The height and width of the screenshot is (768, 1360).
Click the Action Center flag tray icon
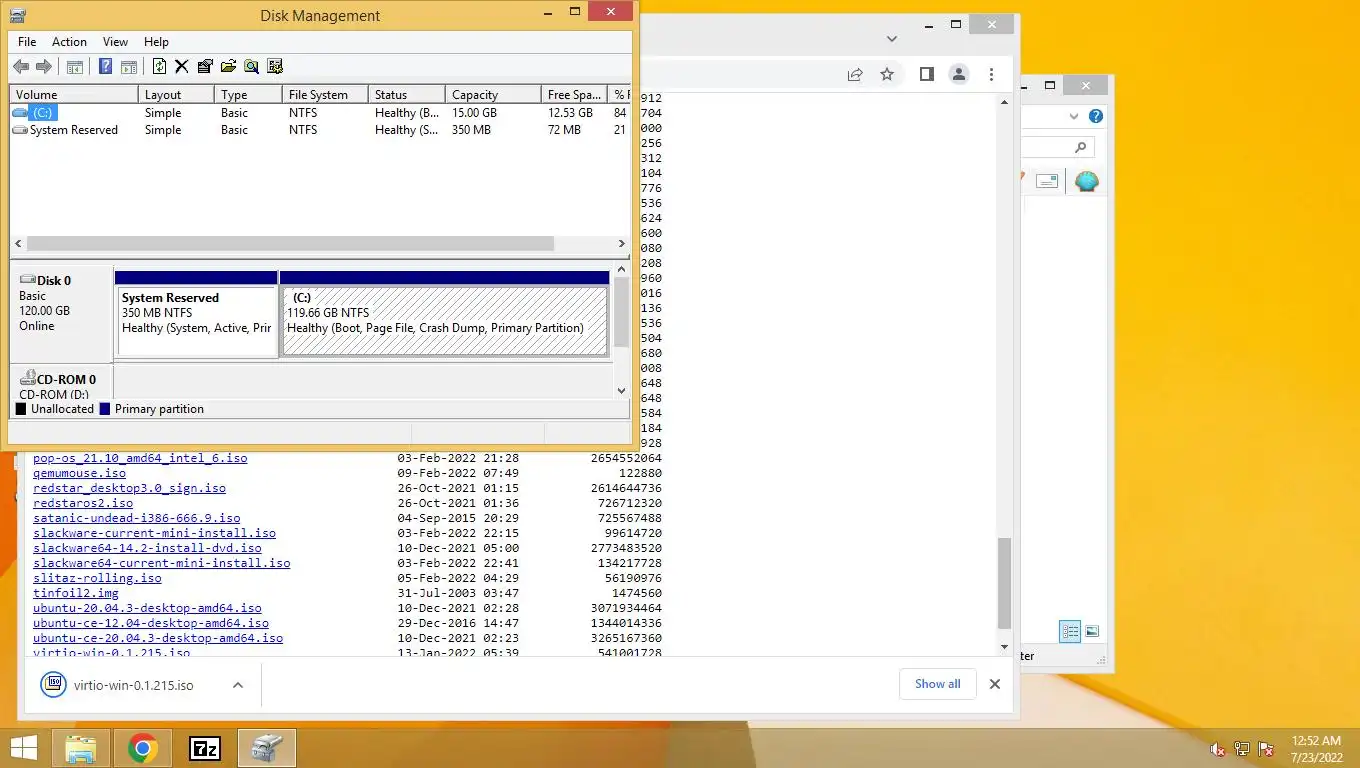pos(1266,749)
